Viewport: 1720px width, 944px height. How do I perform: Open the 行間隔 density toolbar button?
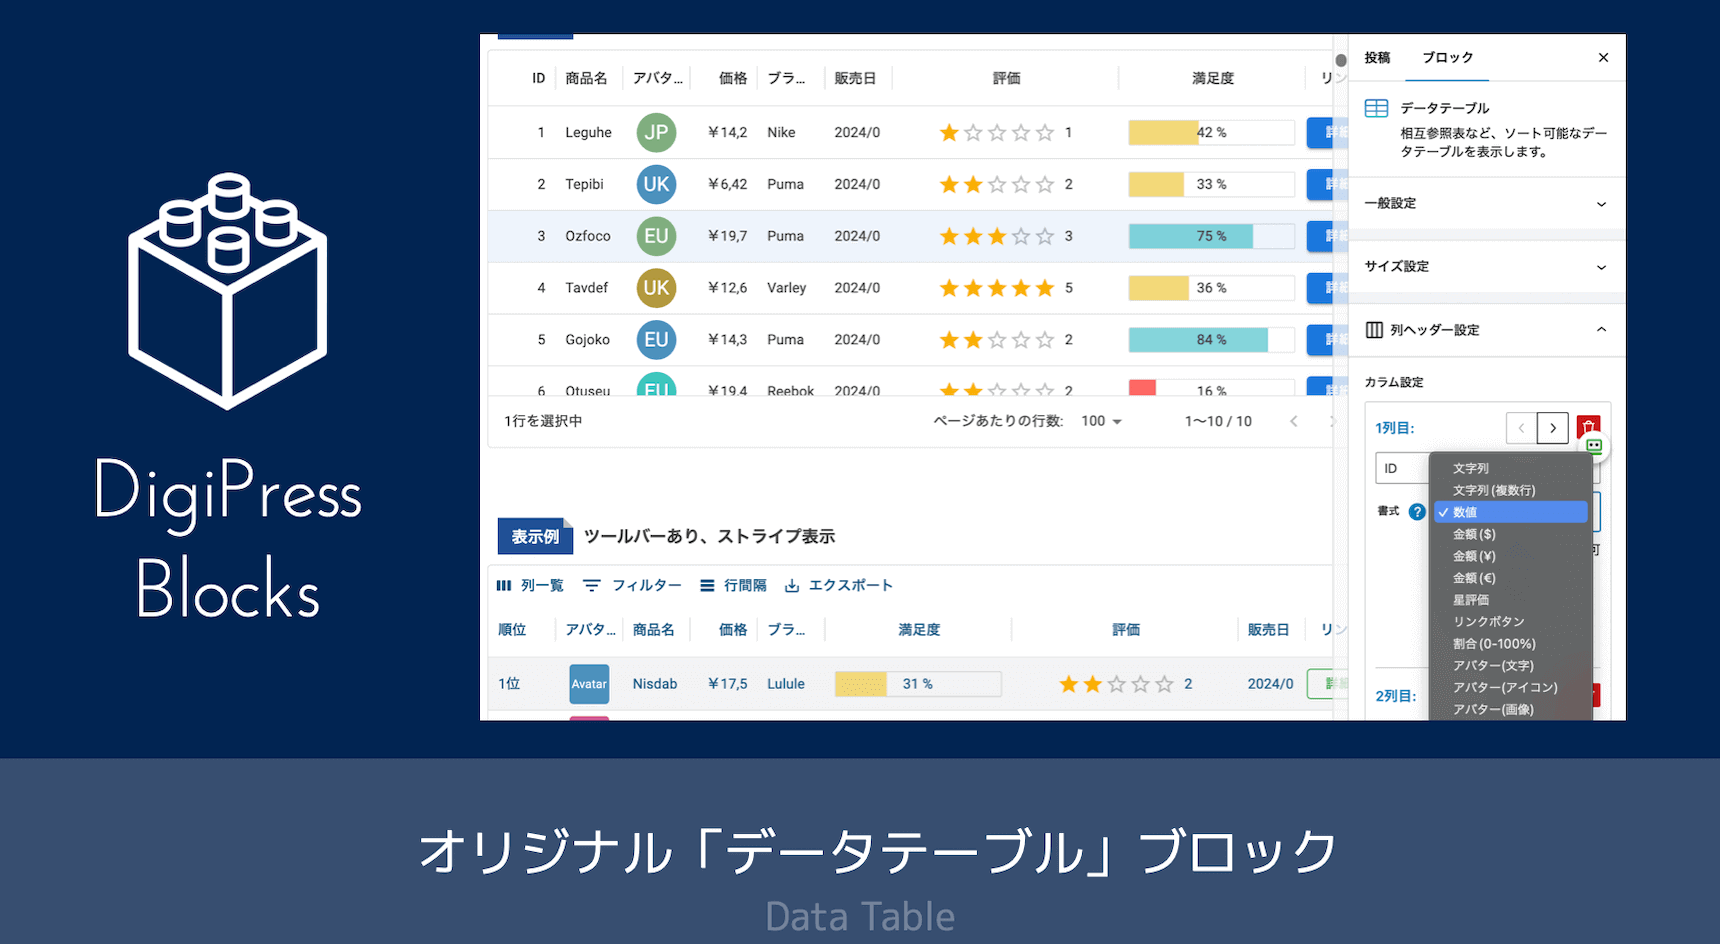[733, 586]
